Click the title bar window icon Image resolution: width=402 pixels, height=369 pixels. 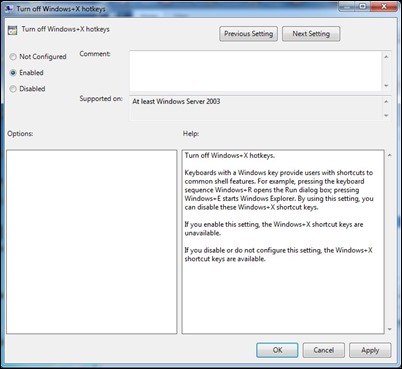coord(9,8)
